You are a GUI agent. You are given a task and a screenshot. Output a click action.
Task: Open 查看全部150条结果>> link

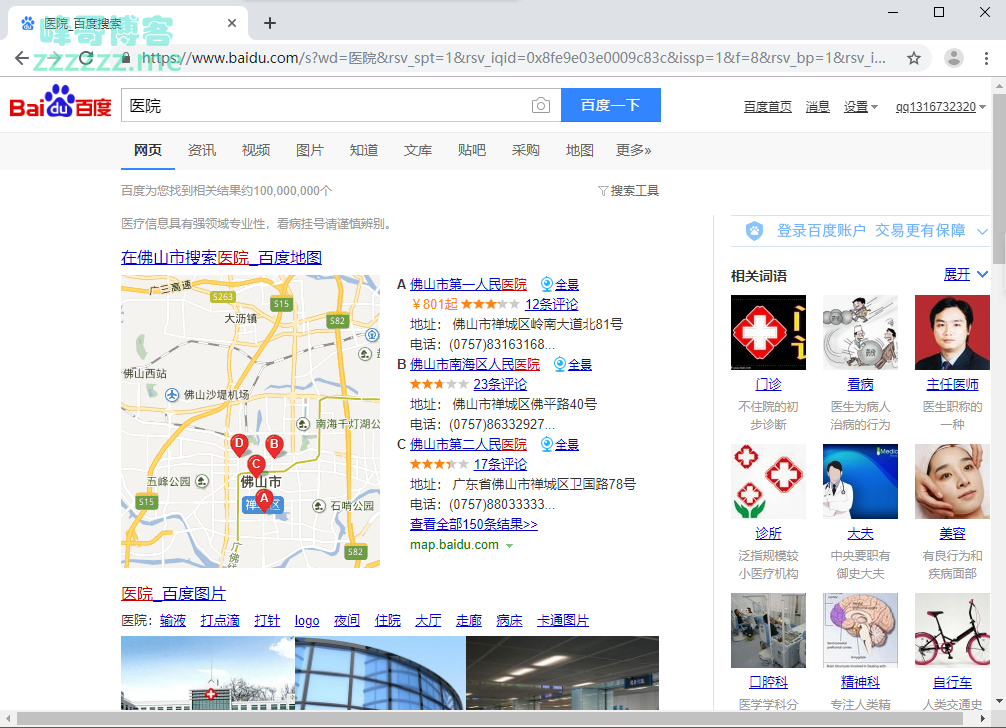click(x=473, y=525)
